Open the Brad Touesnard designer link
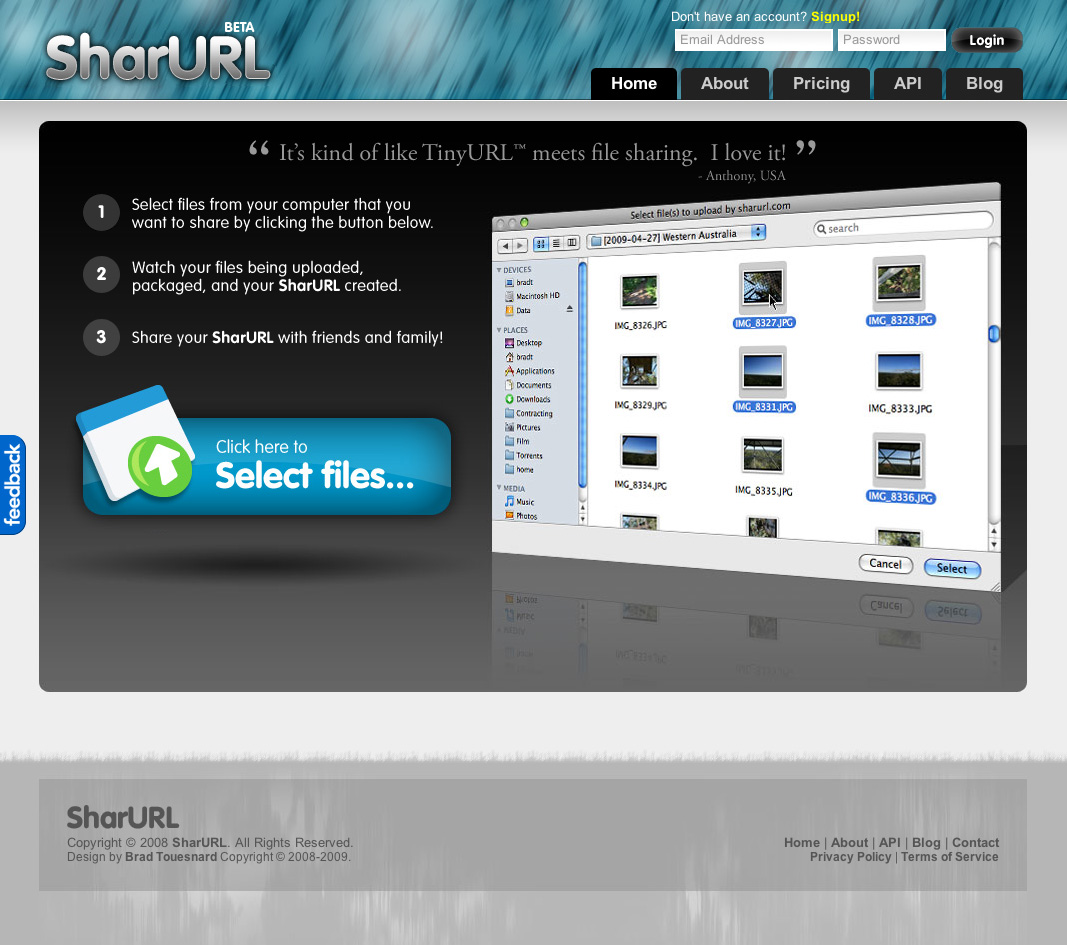Image resolution: width=1067 pixels, height=945 pixels. click(171, 857)
